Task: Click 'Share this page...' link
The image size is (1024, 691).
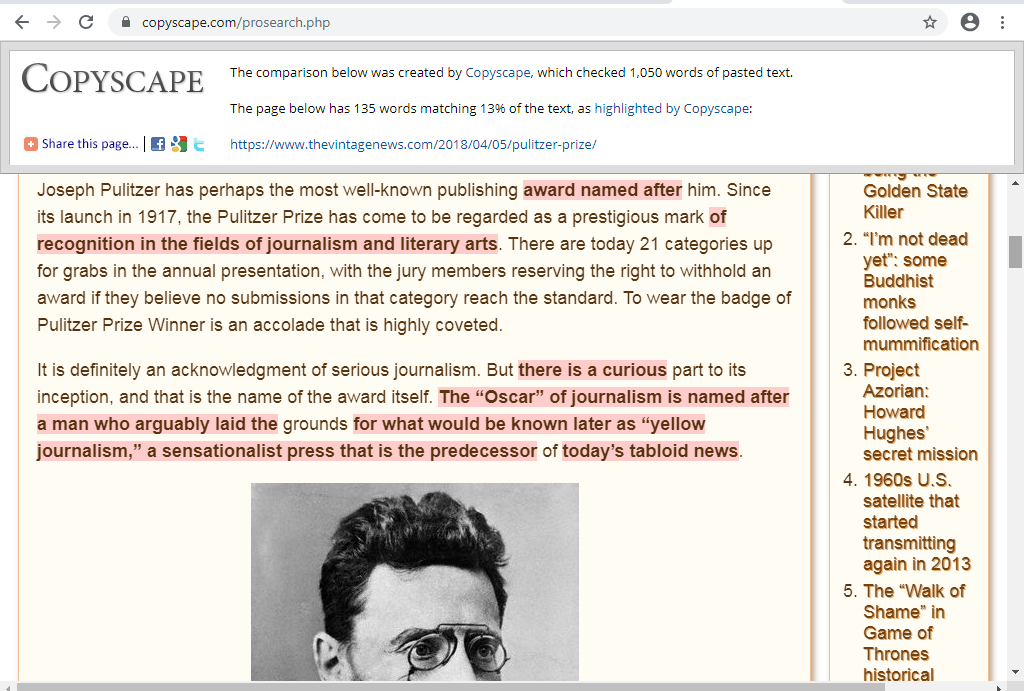Action: [90, 144]
